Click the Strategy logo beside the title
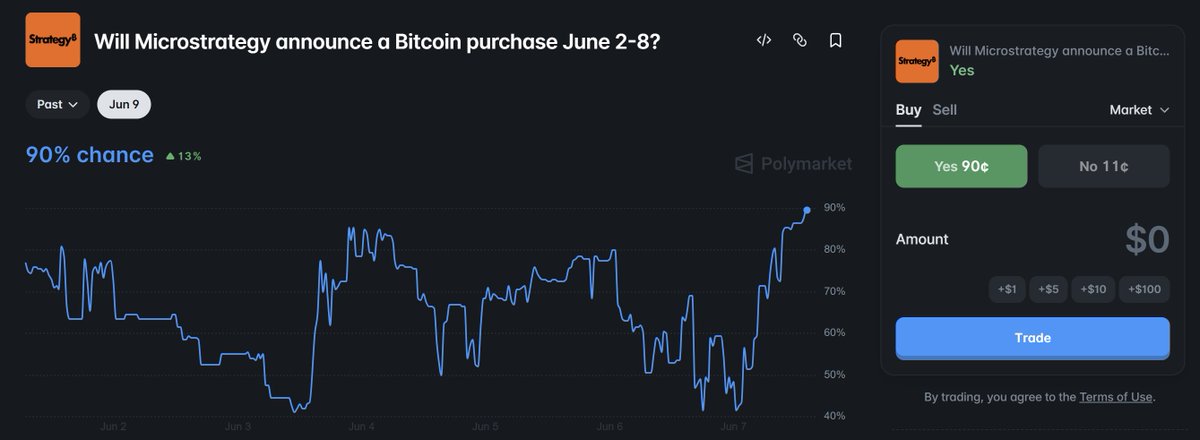 pos(52,40)
